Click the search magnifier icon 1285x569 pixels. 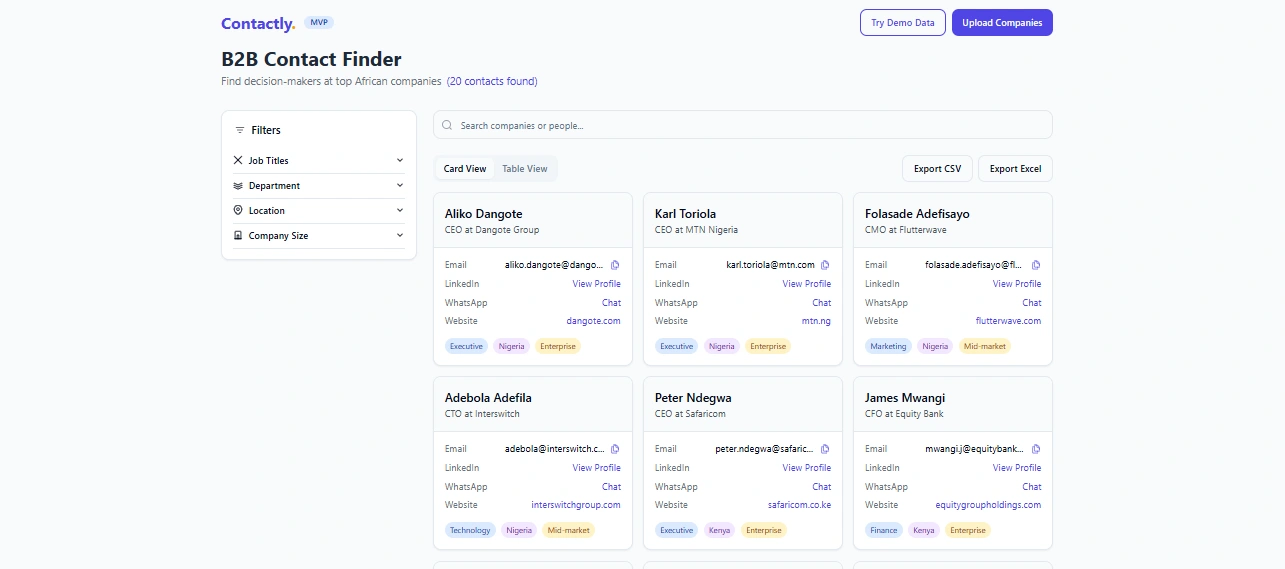pyautogui.click(x=447, y=125)
